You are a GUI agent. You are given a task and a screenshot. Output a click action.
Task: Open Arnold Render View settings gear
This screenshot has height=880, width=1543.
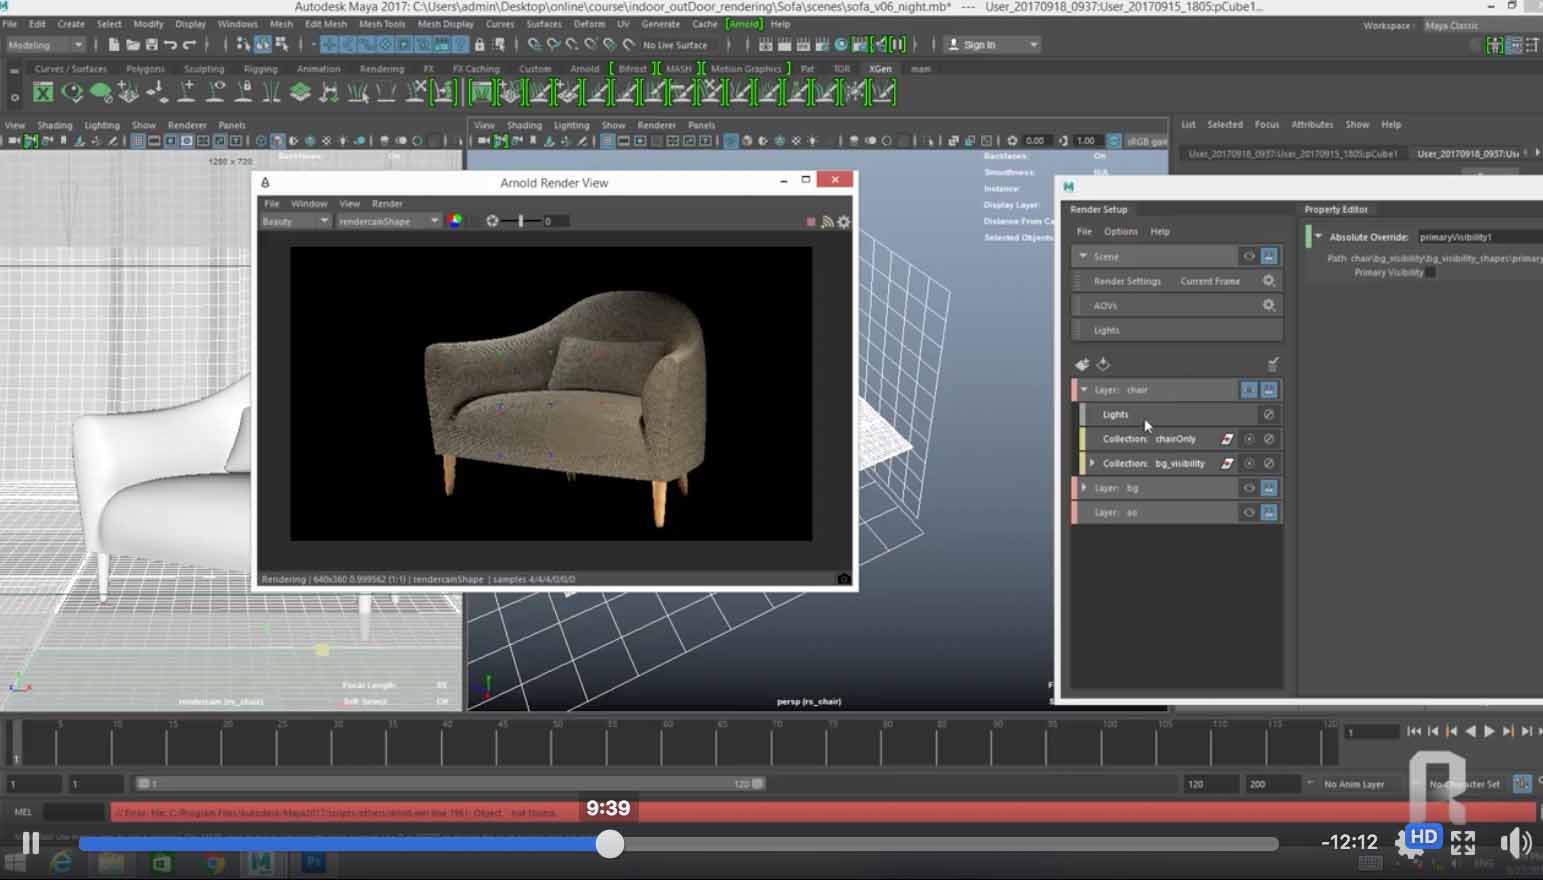click(844, 222)
